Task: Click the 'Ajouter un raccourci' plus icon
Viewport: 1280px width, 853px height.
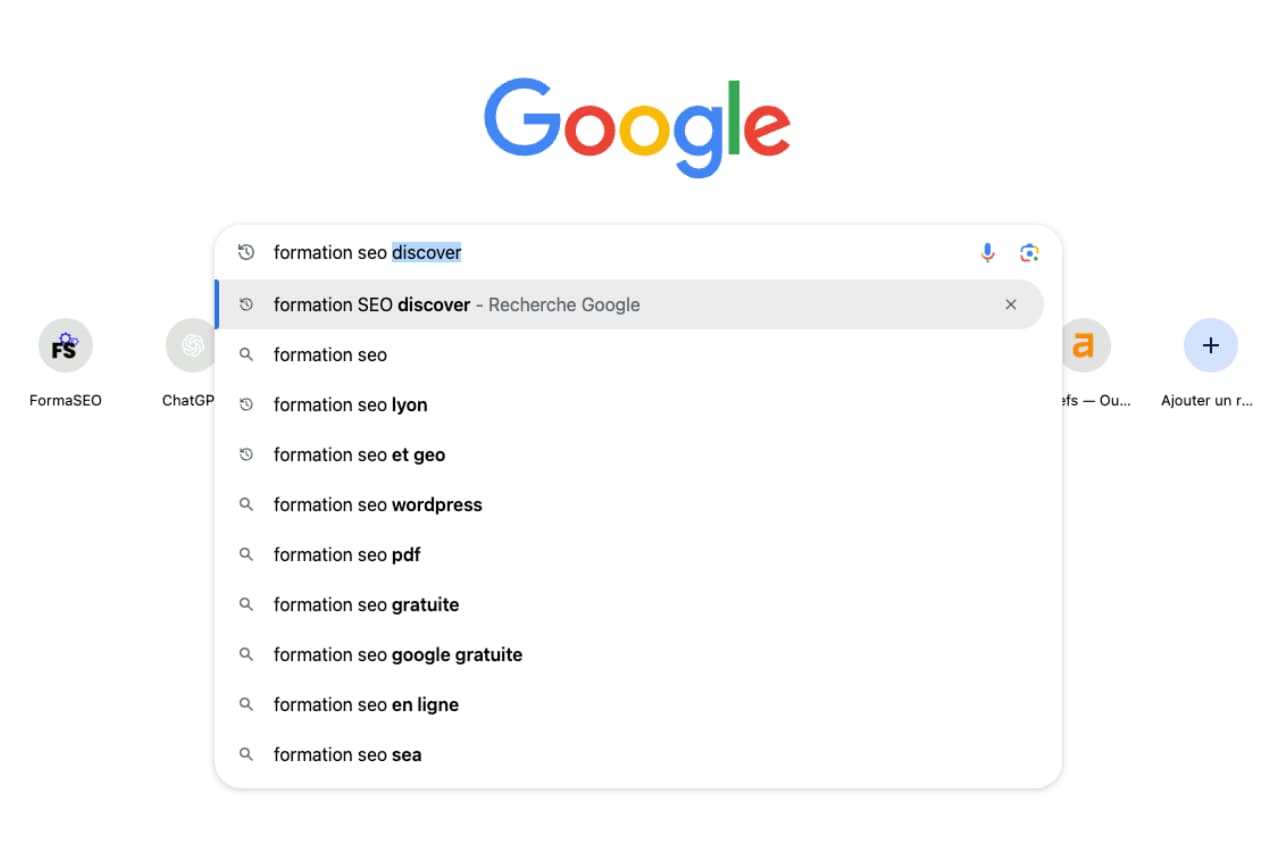Action: click(x=1210, y=345)
